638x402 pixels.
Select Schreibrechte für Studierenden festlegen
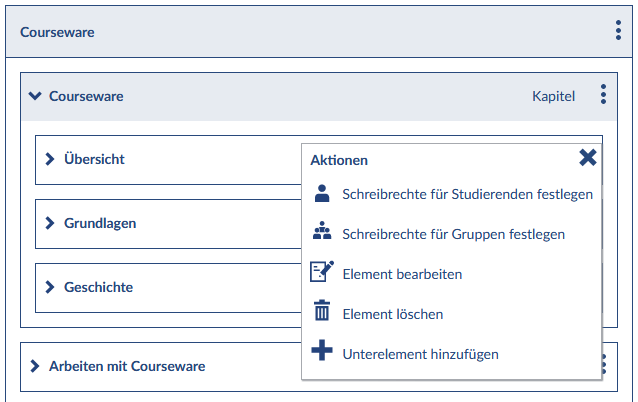click(x=467, y=194)
